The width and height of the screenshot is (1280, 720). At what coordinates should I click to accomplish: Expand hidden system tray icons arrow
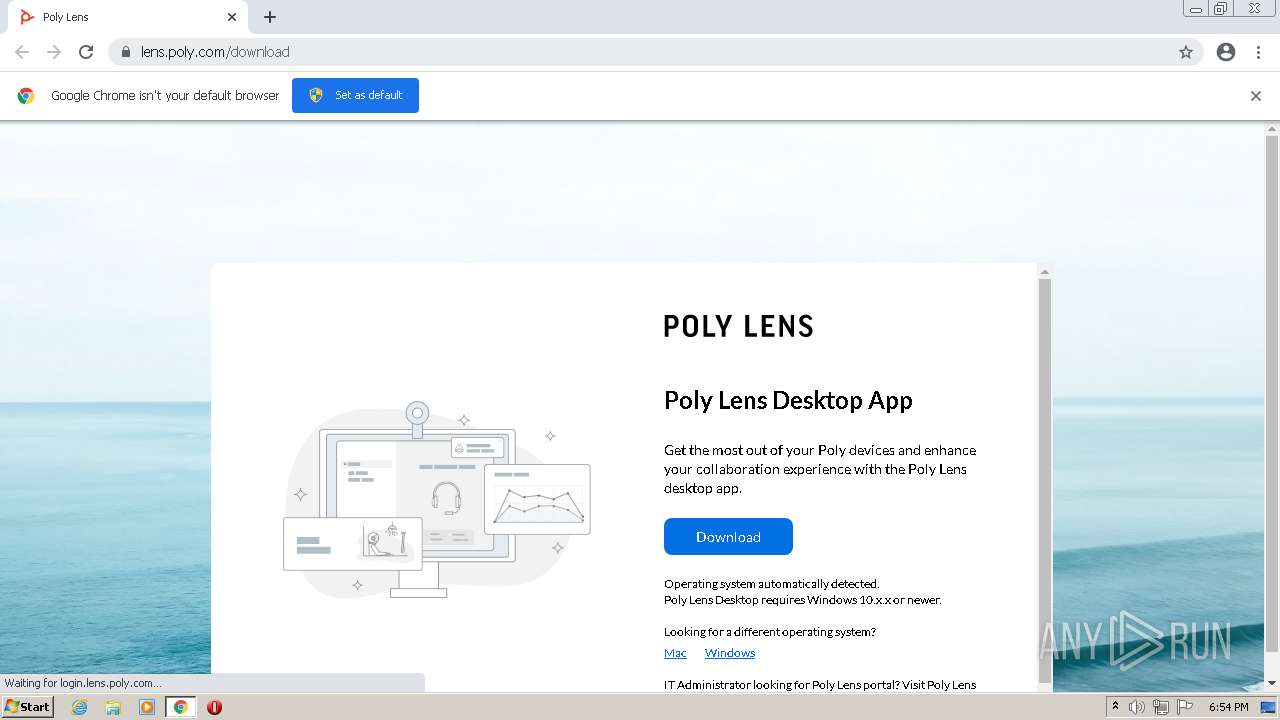[x=1116, y=707]
